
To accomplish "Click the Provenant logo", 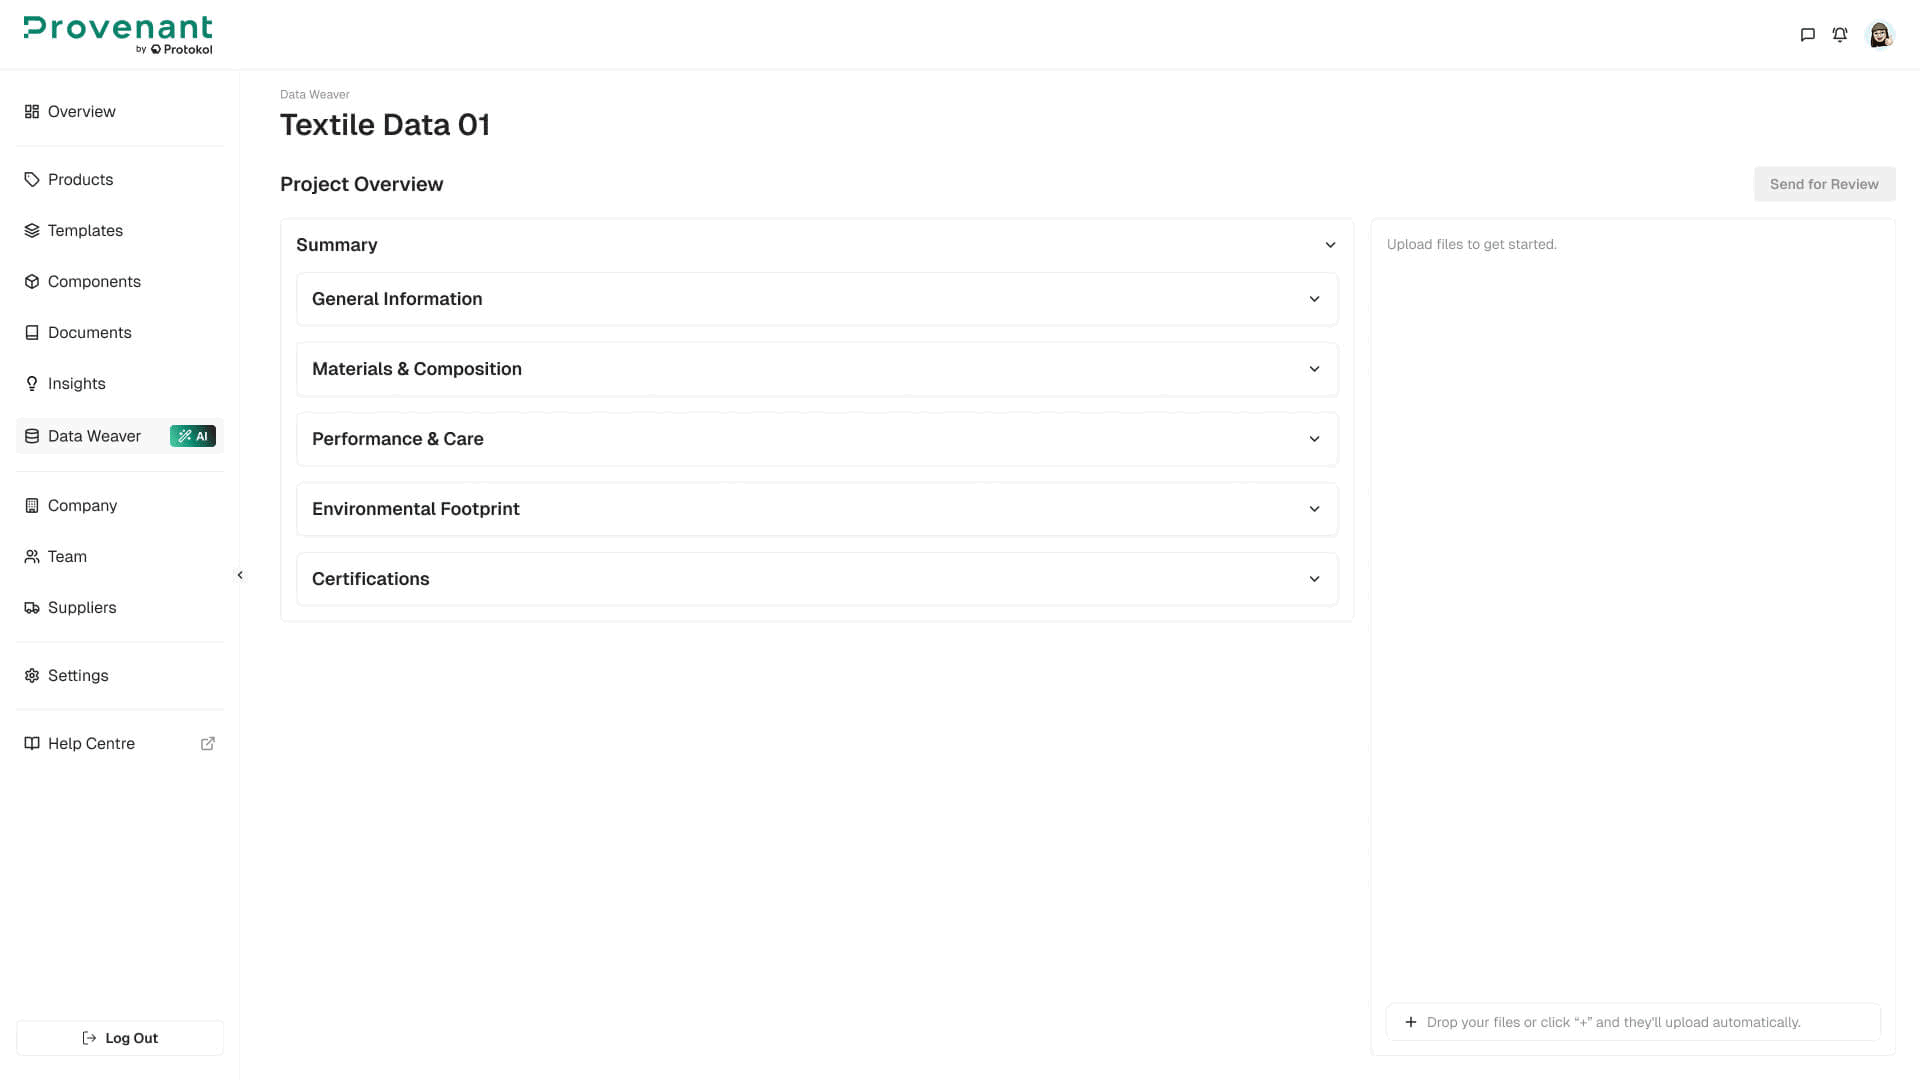I will coord(118,35).
